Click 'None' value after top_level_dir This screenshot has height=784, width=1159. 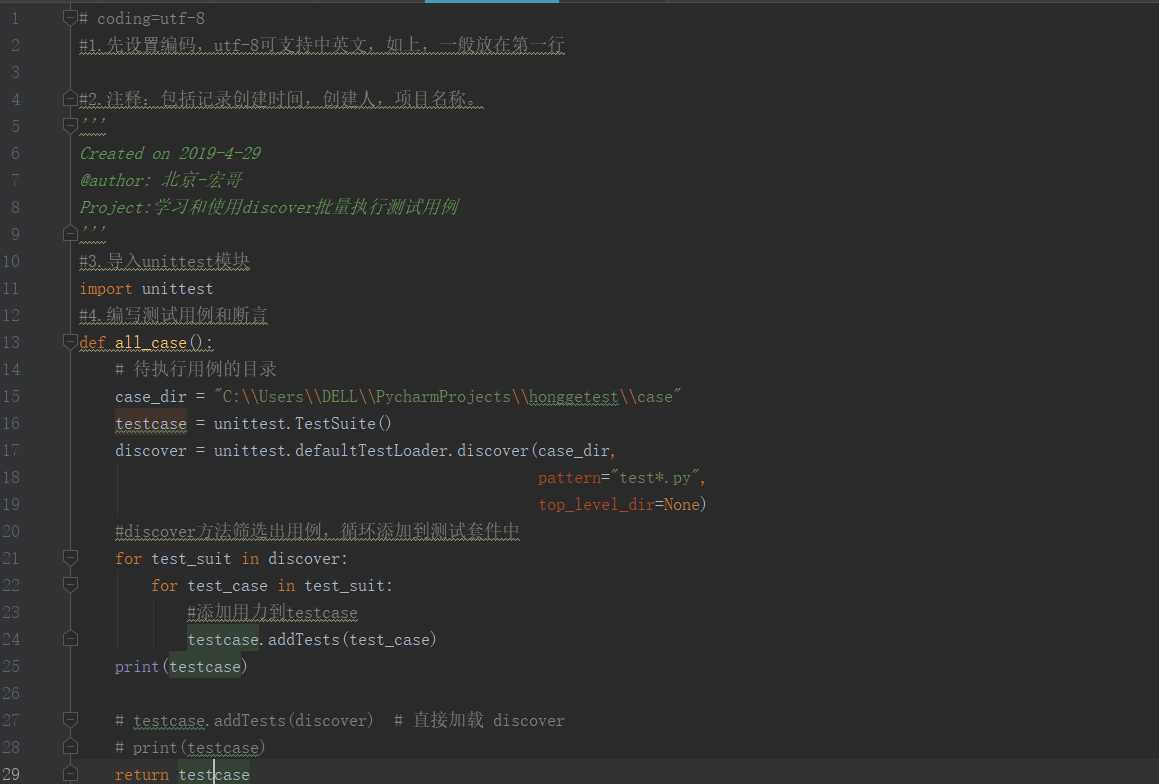(x=682, y=504)
